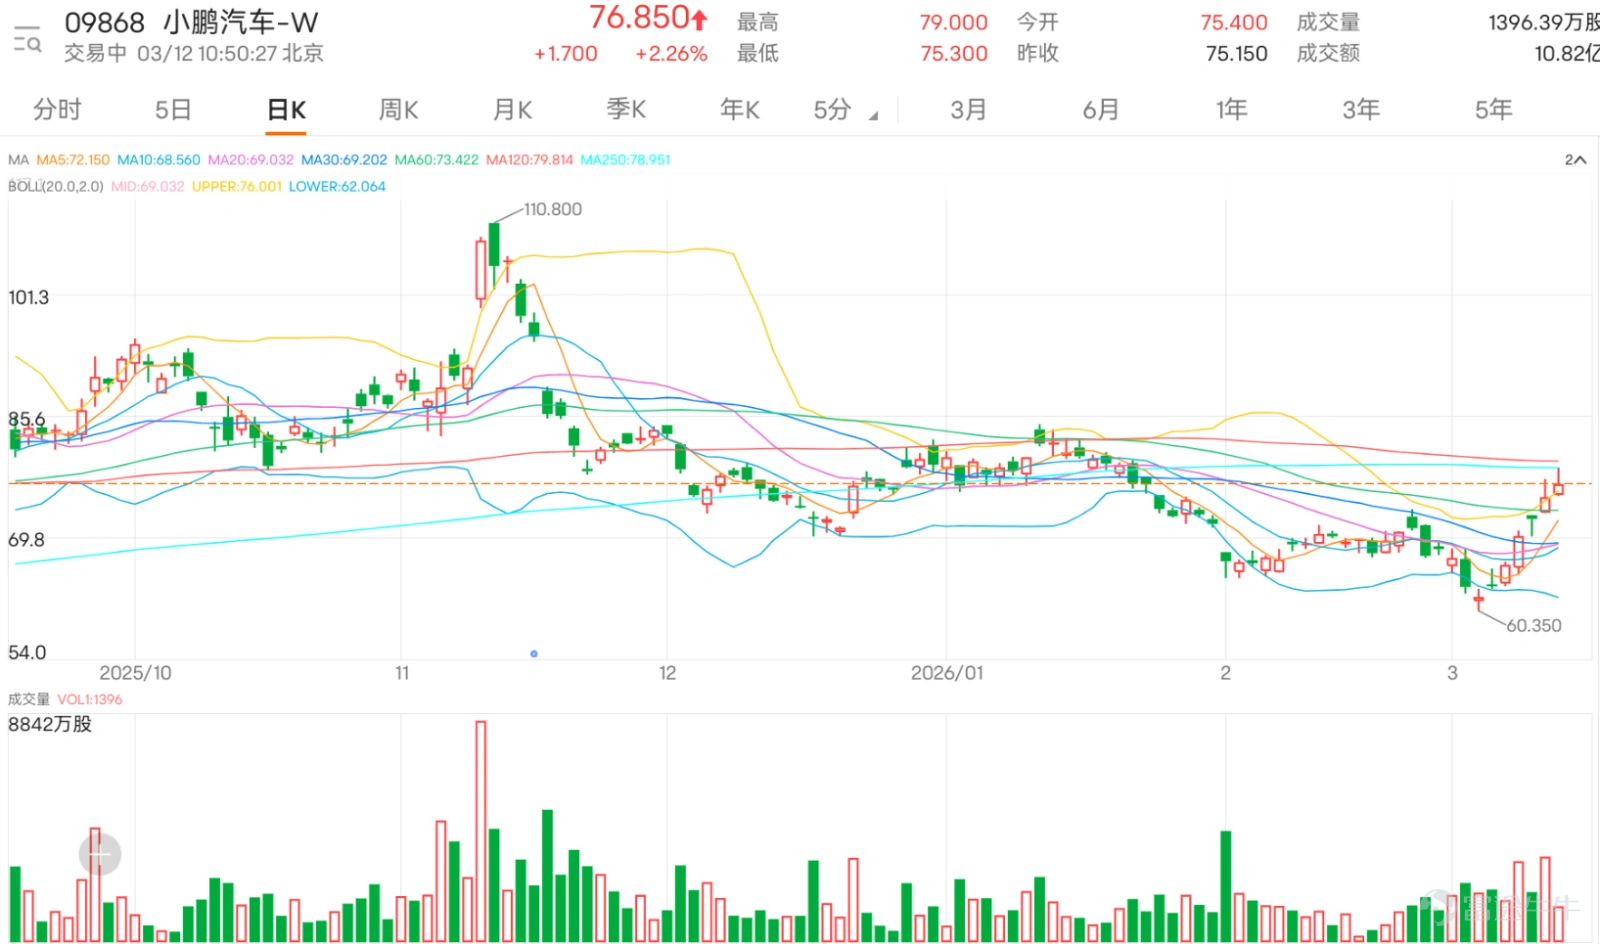
Task: Select the 年K tab
Action: [740, 110]
